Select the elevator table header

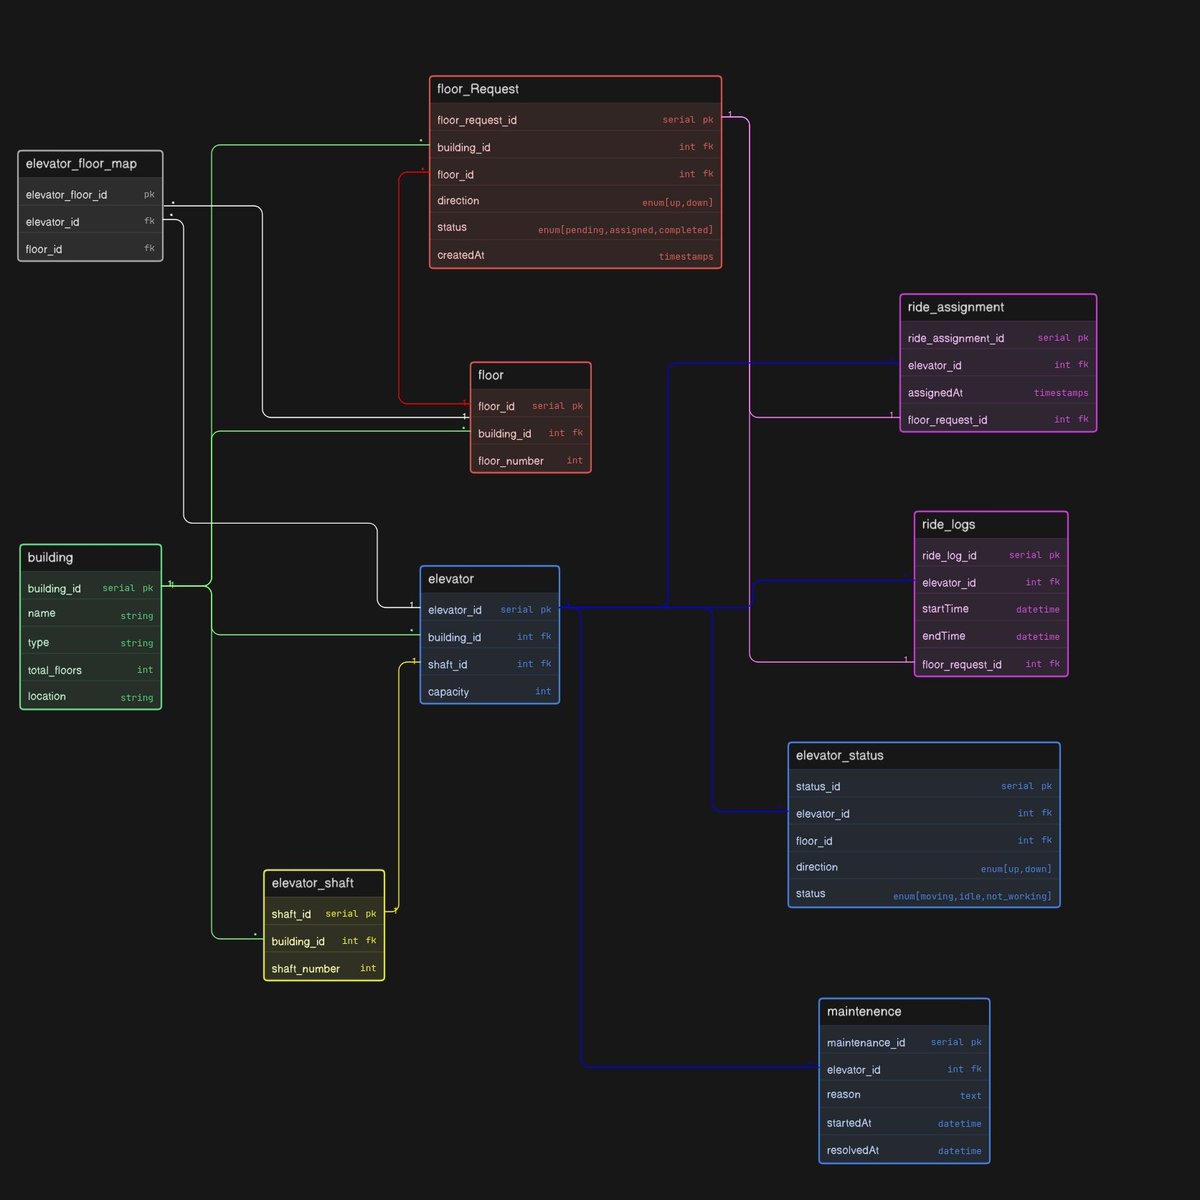pos(490,579)
